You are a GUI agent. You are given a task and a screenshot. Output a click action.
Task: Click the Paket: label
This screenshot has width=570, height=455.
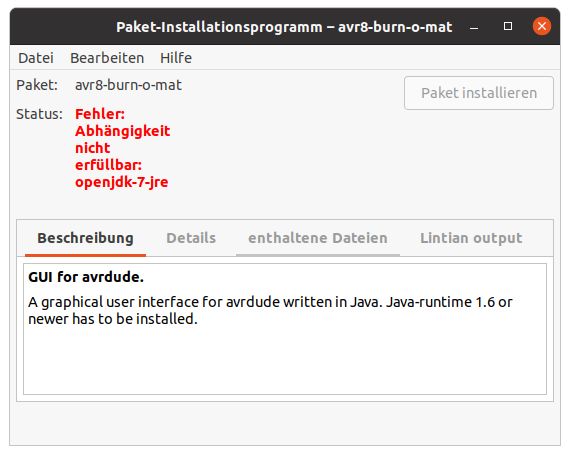[37, 85]
